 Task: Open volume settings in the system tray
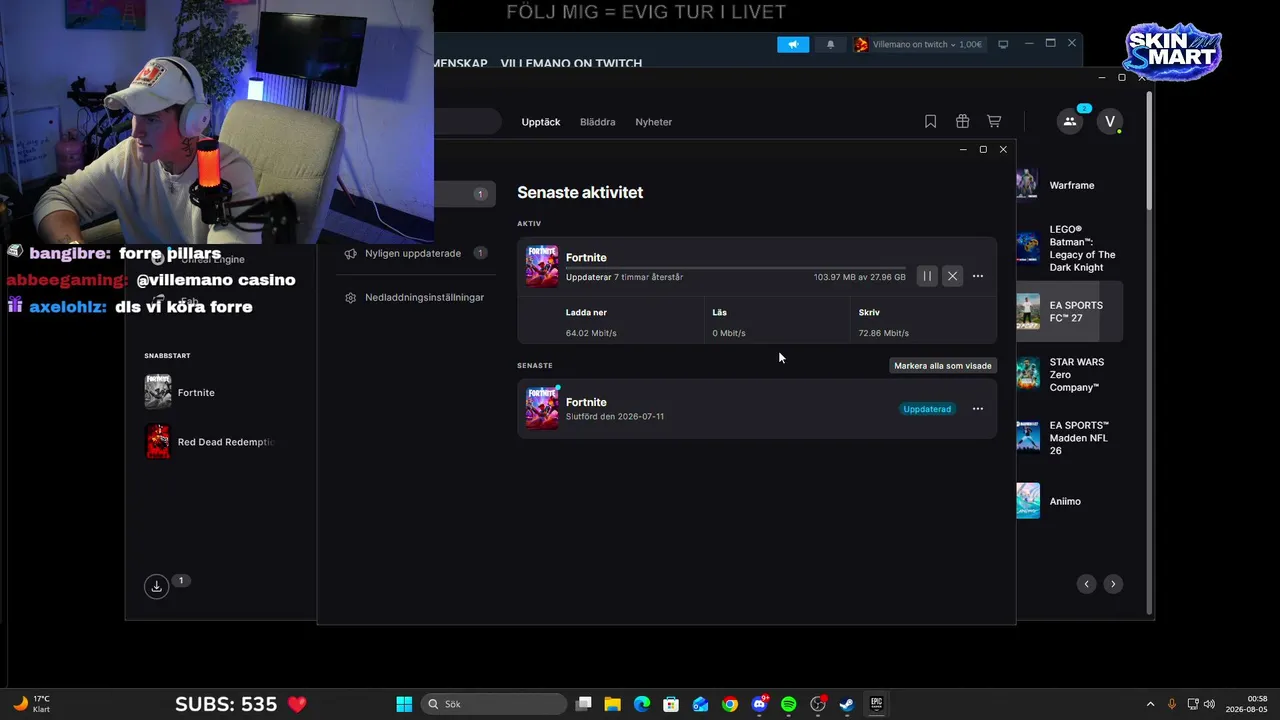[x=1209, y=704]
